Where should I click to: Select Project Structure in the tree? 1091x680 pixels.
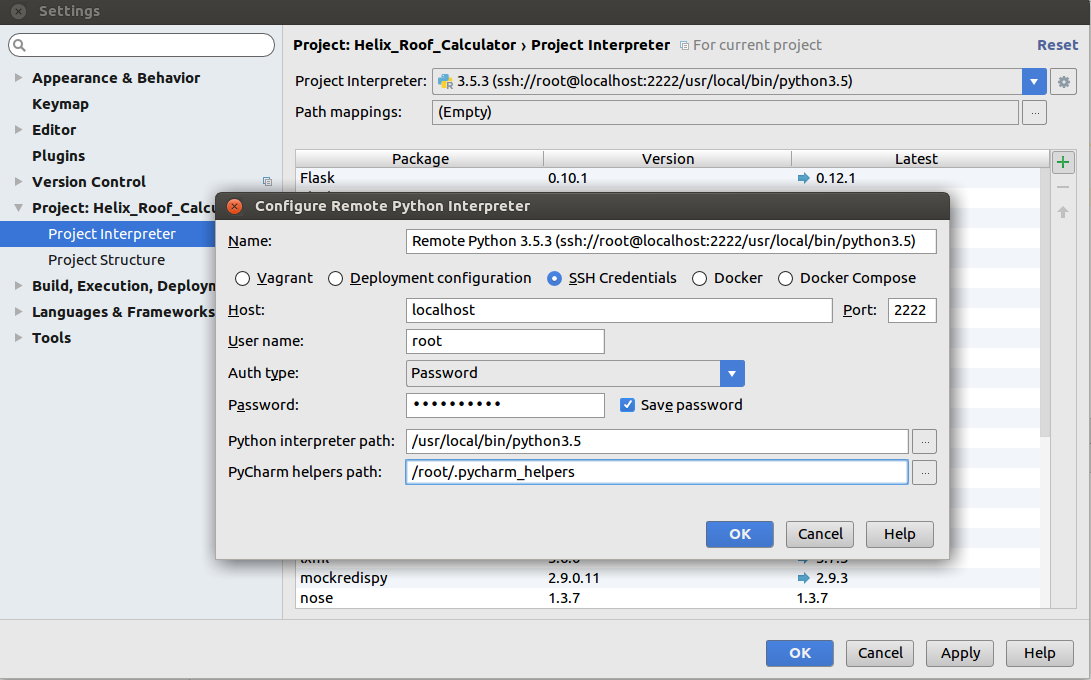point(106,260)
